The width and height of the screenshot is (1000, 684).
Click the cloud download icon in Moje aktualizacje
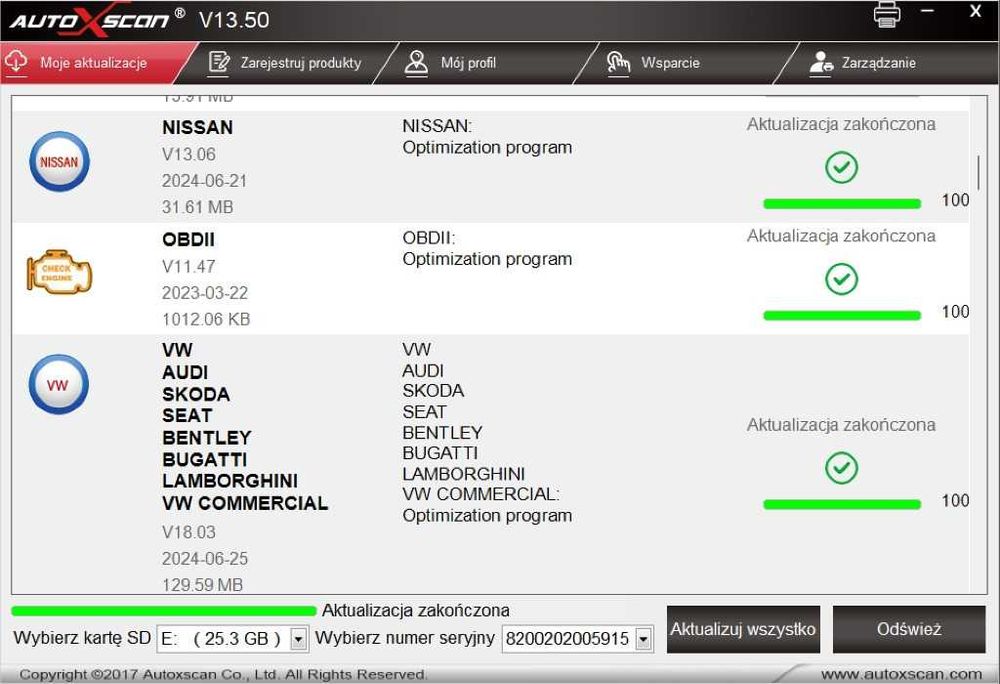(16, 62)
